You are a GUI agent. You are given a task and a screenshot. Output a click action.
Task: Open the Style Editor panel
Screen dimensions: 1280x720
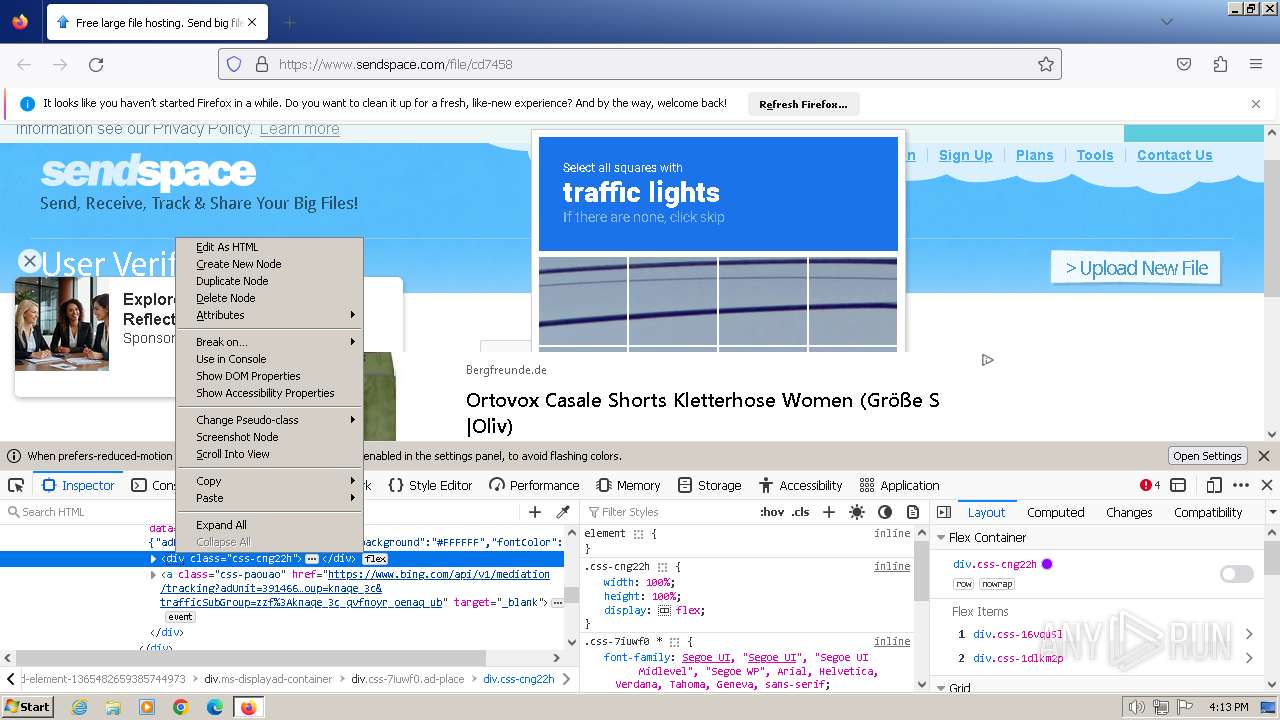click(430, 485)
